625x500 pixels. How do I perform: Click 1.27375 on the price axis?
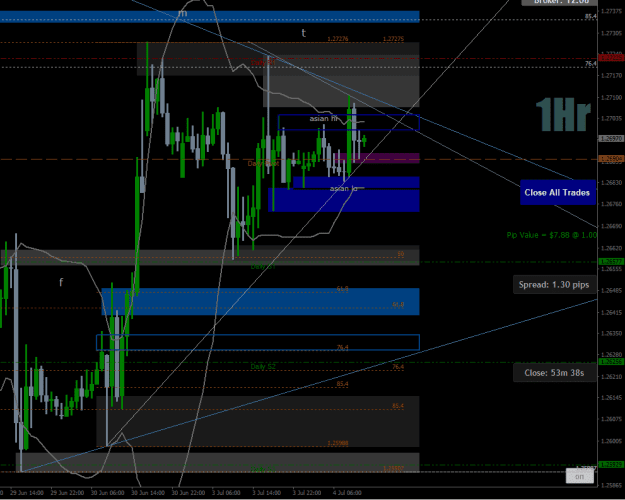point(611,12)
